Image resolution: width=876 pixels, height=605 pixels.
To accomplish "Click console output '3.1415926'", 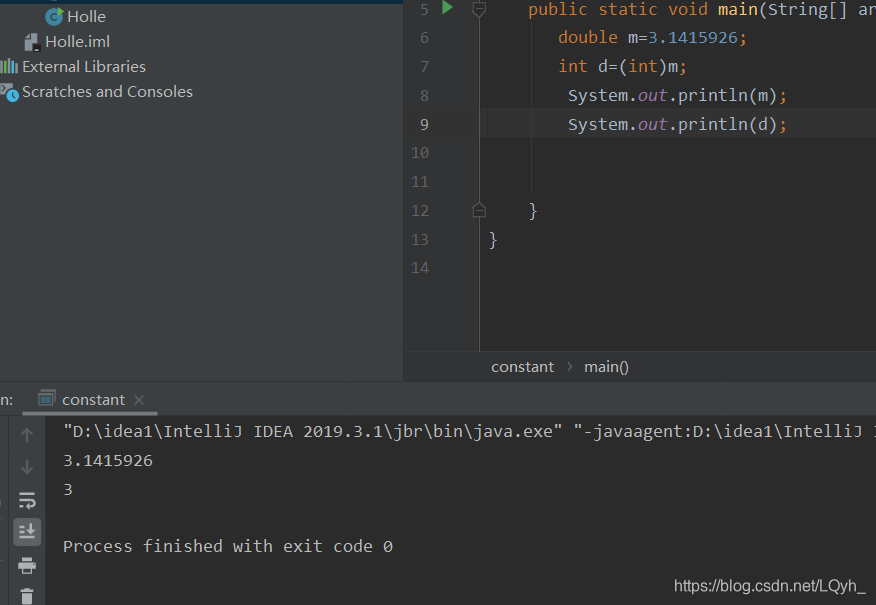I will point(108,461).
